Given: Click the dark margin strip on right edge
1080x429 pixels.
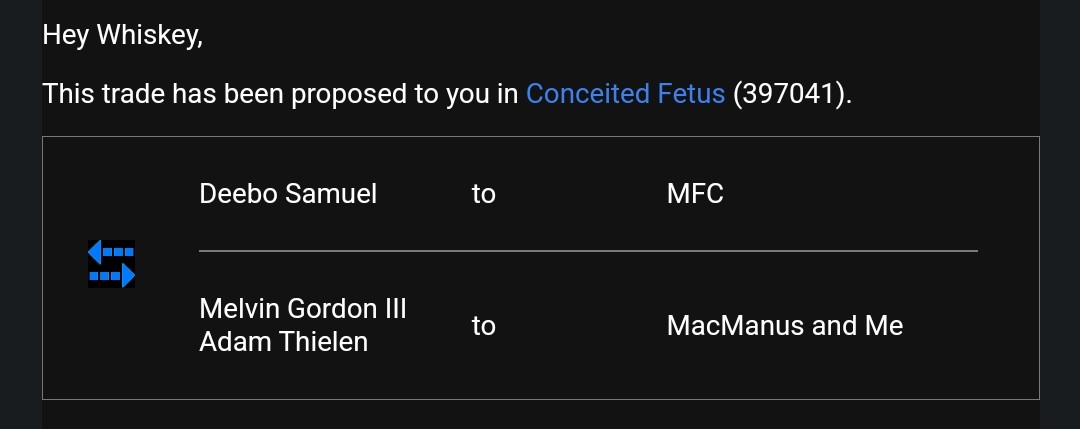Looking at the screenshot, I should 1060,214.
